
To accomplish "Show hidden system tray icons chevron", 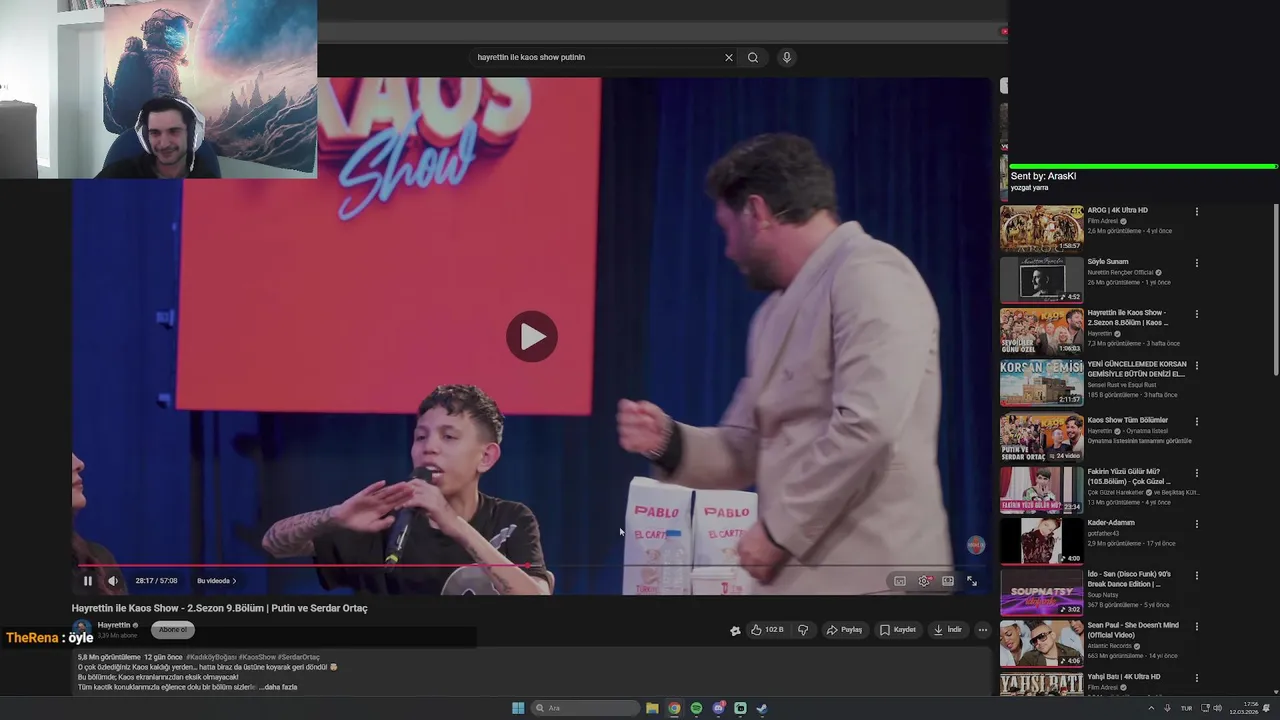I will point(1150,708).
